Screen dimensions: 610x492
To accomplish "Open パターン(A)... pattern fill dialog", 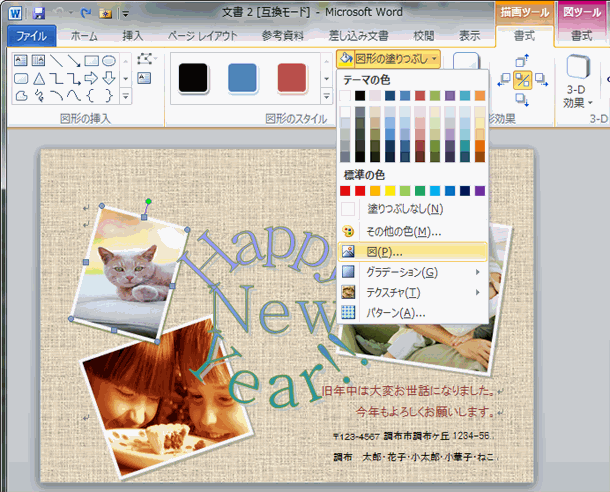I will [412, 313].
